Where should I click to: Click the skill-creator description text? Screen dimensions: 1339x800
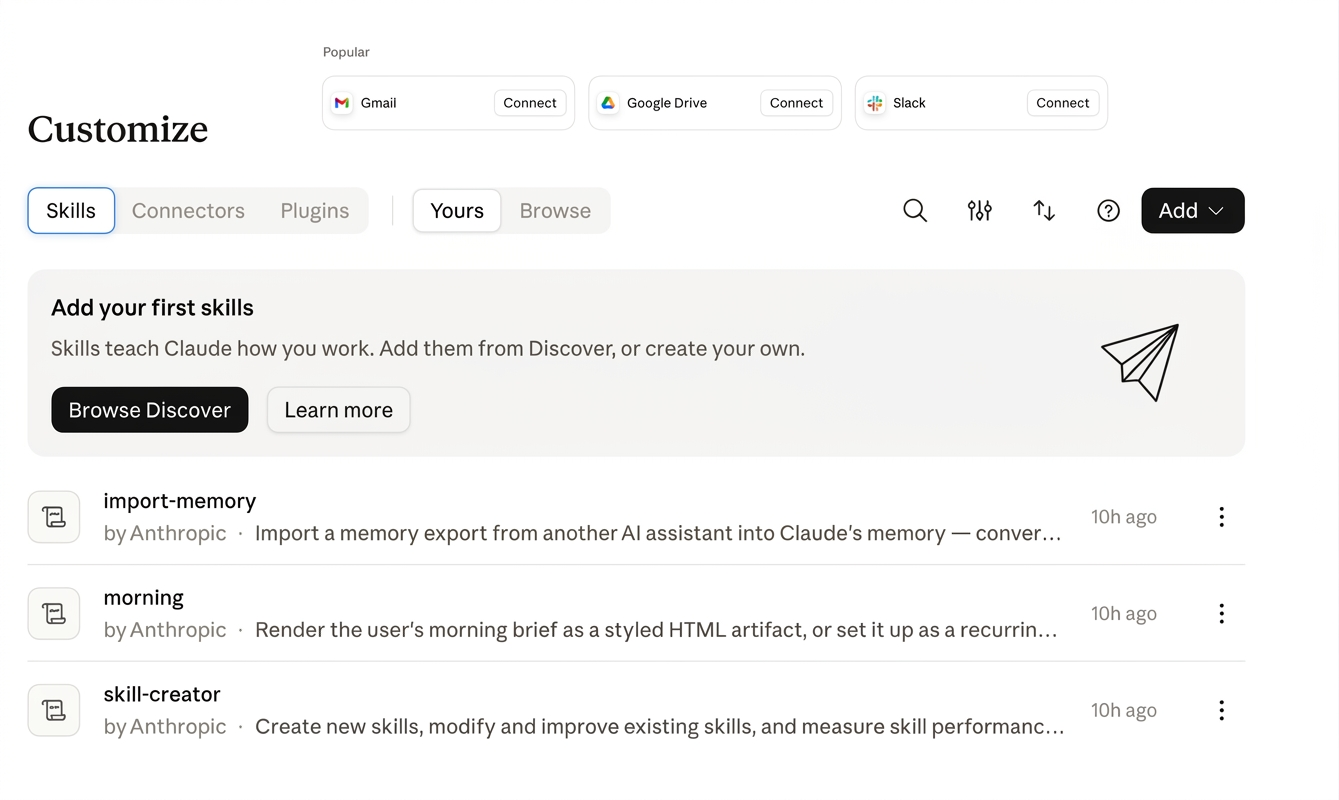click(x=660, y=727)
